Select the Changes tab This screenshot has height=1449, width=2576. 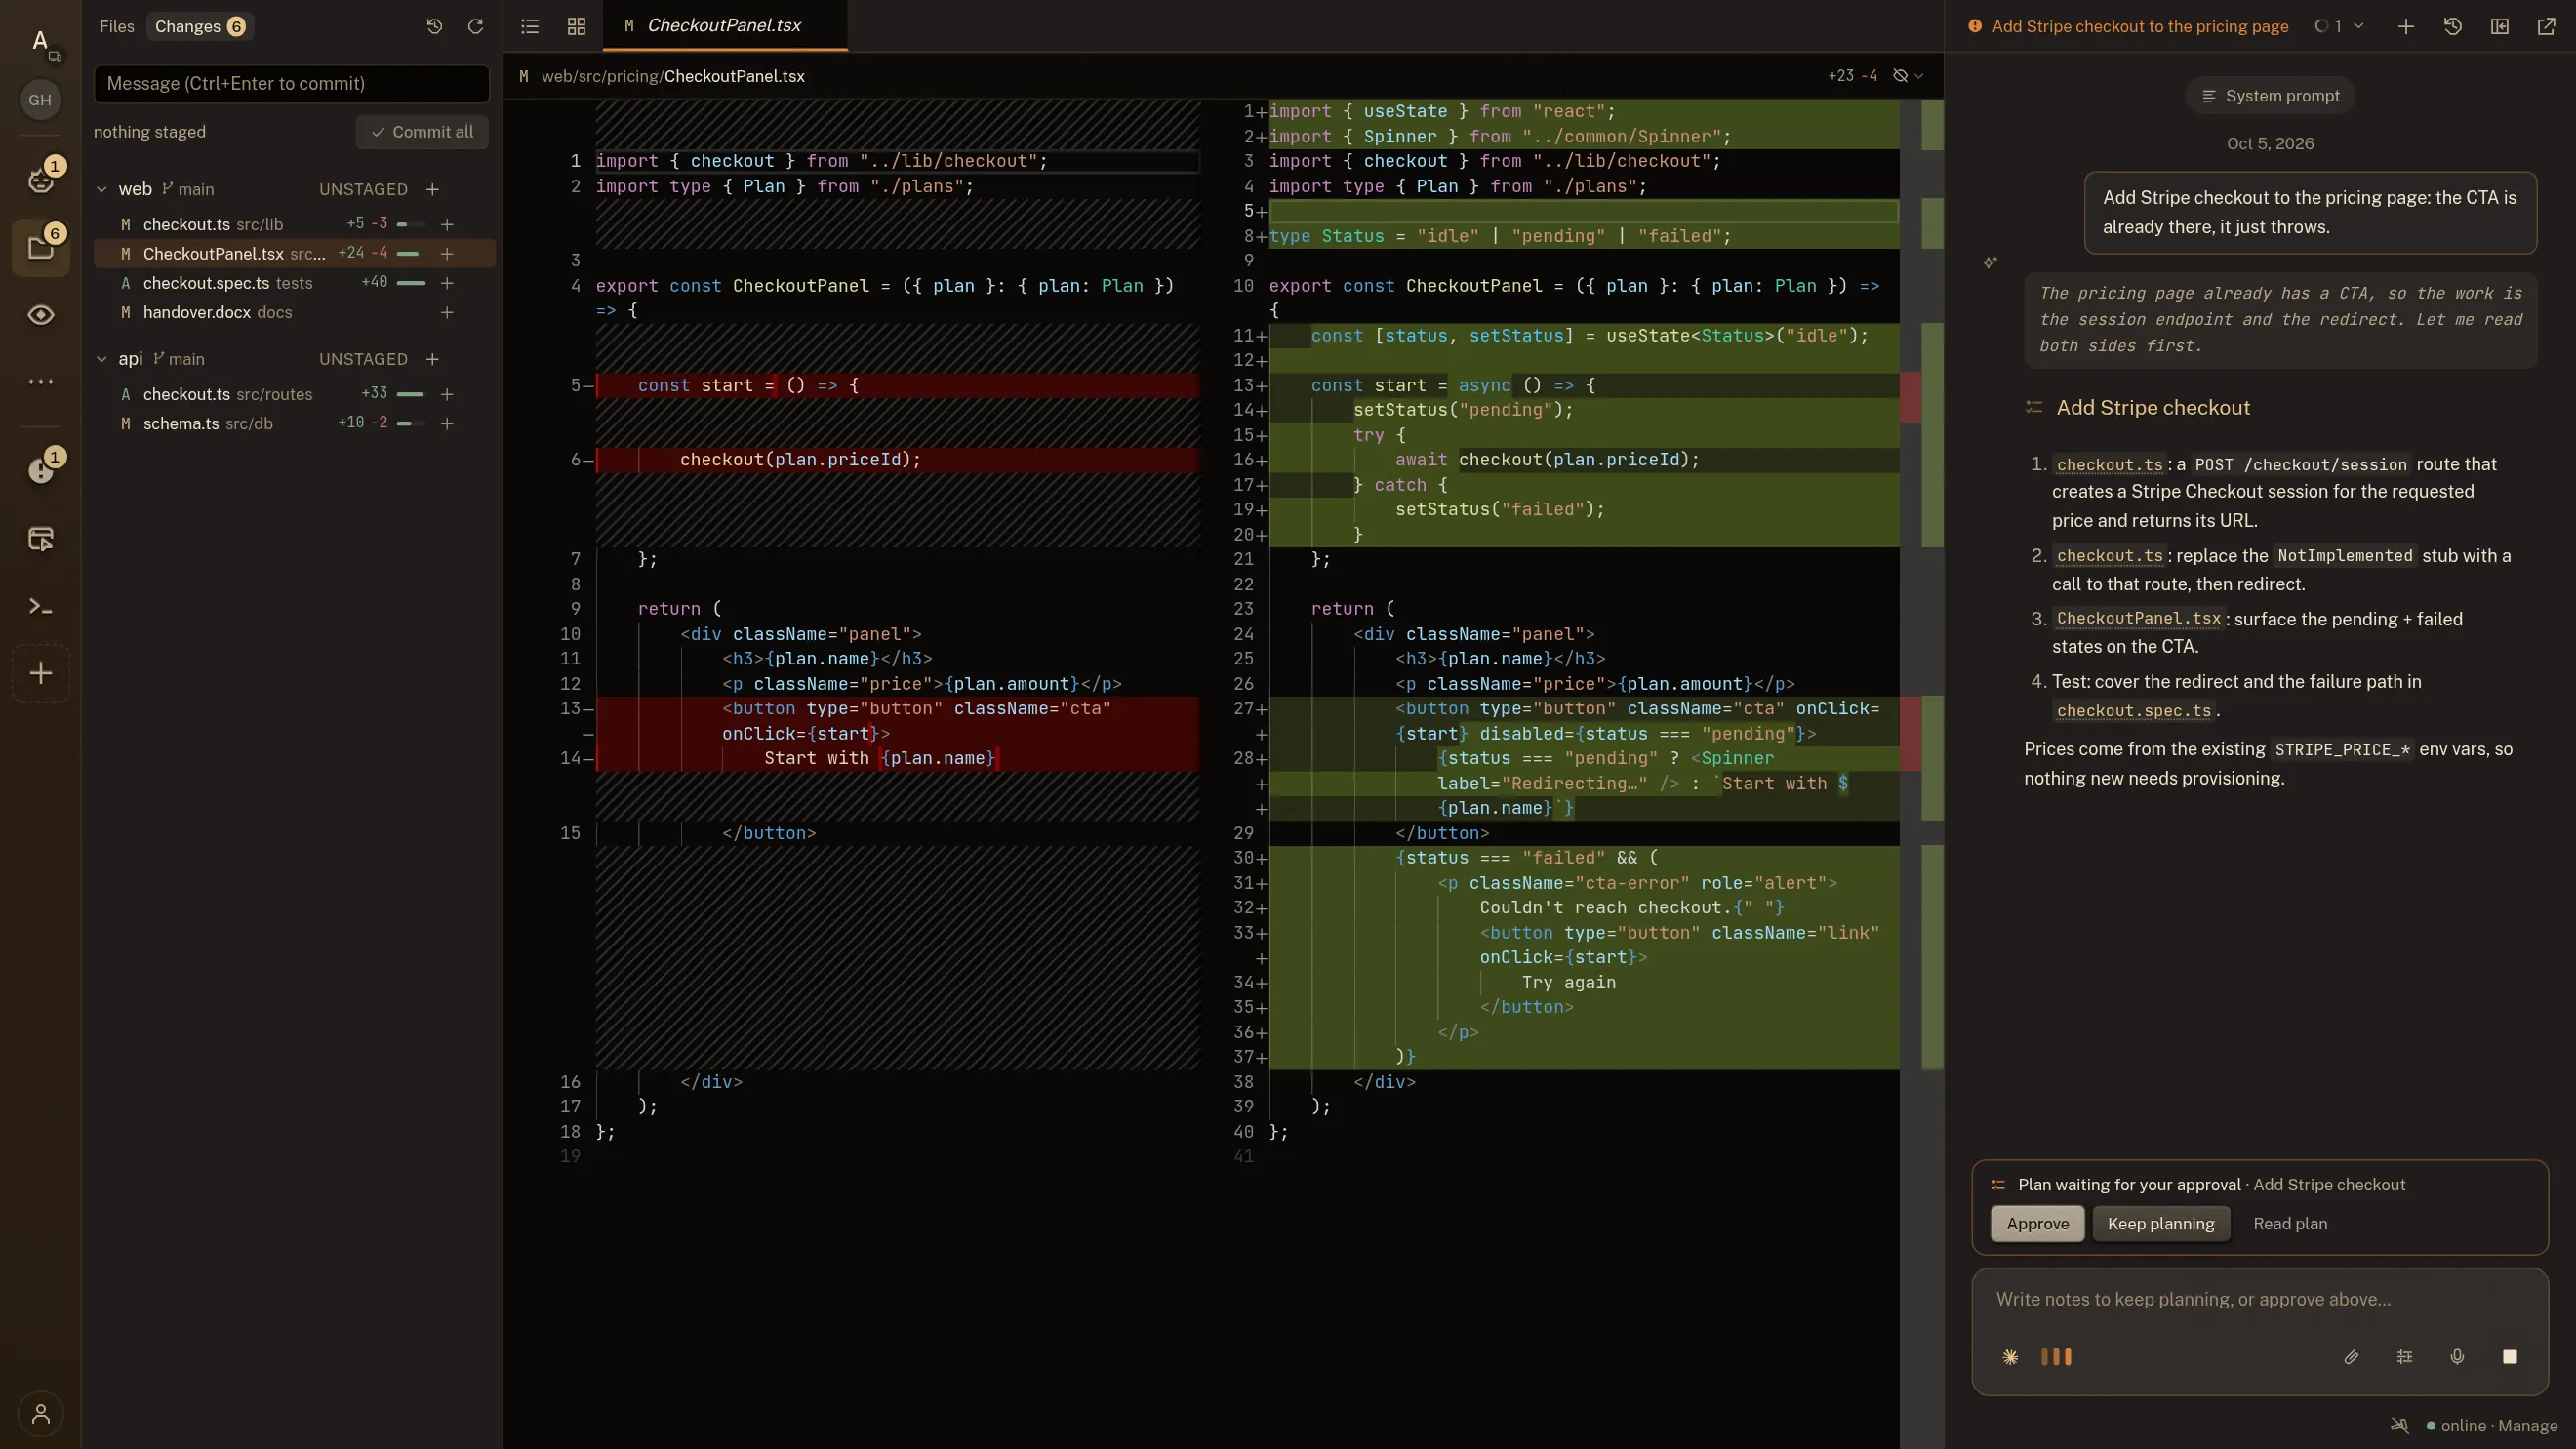(200, 26)
